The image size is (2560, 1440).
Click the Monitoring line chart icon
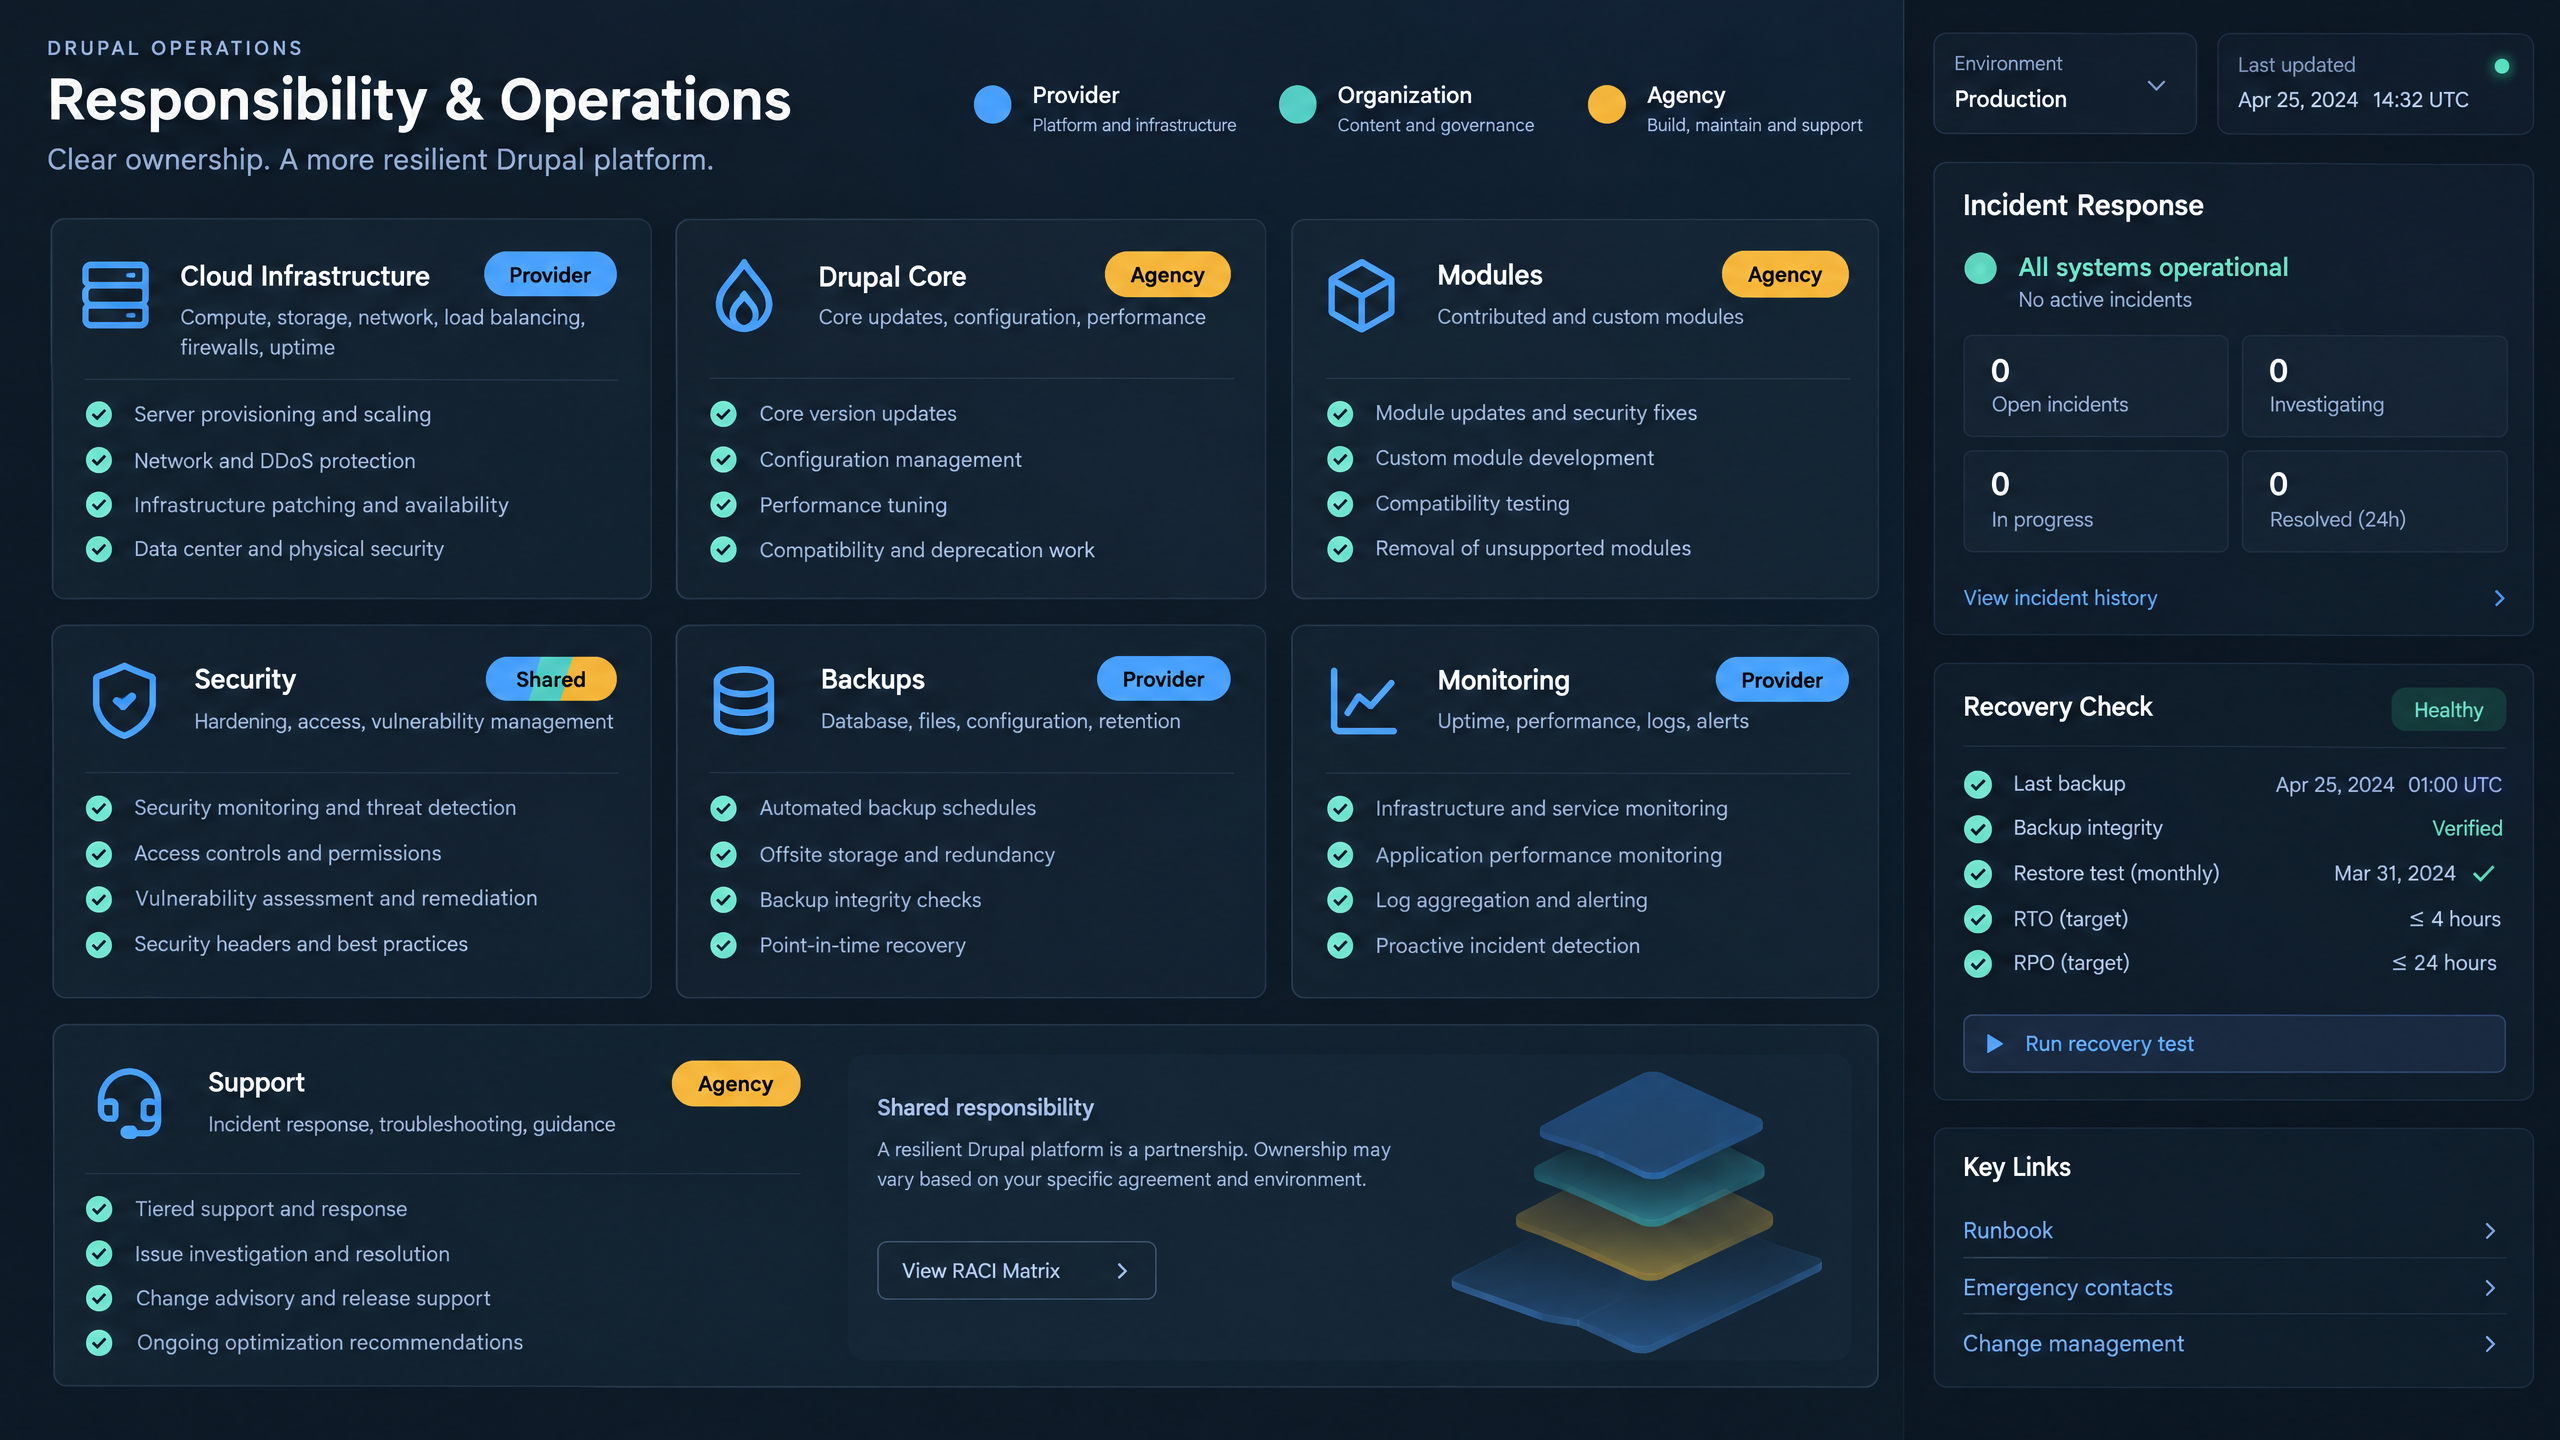1363,701
